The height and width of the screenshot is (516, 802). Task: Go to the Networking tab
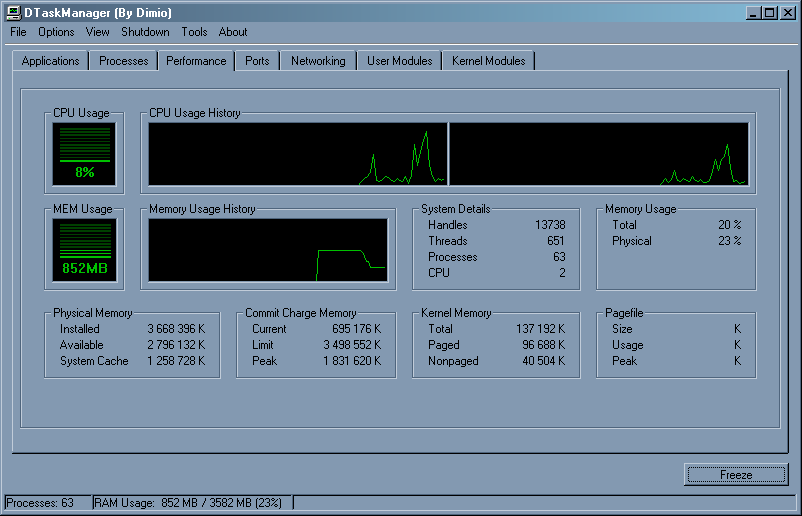318,61
